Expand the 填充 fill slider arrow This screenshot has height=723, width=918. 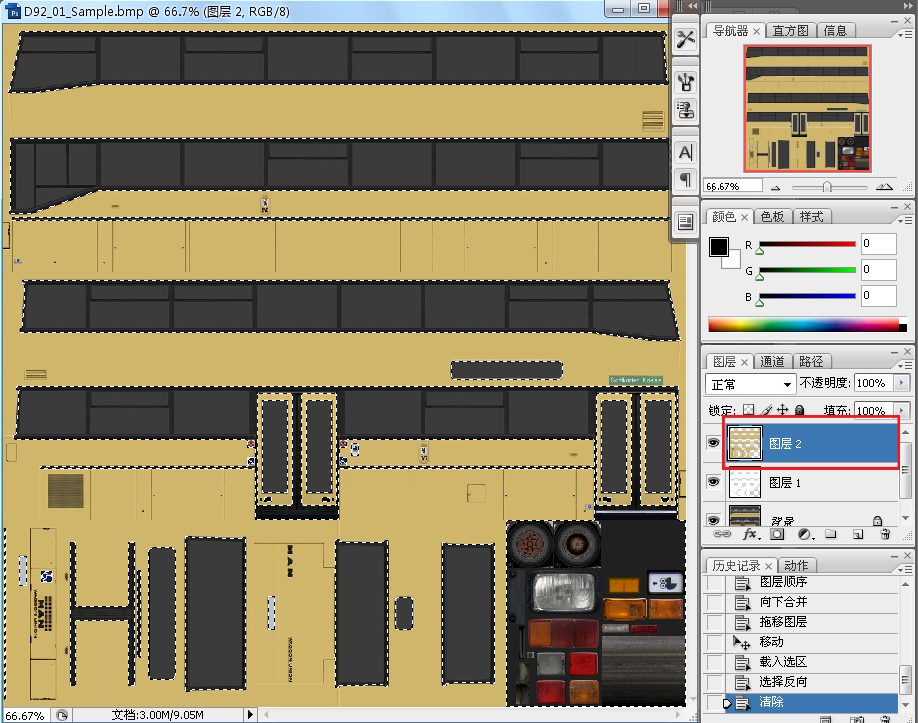(x=903, y=411)
